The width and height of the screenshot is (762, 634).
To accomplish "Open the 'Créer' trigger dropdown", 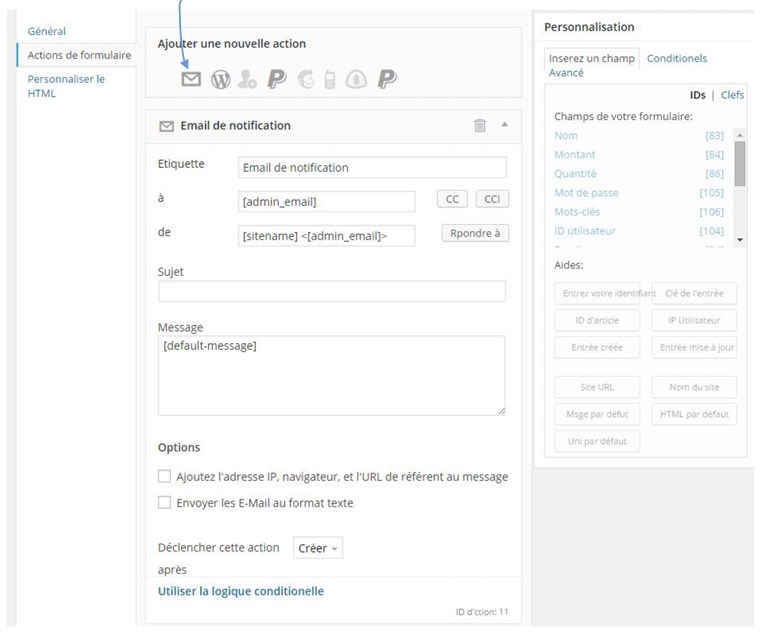I will 318,548.
